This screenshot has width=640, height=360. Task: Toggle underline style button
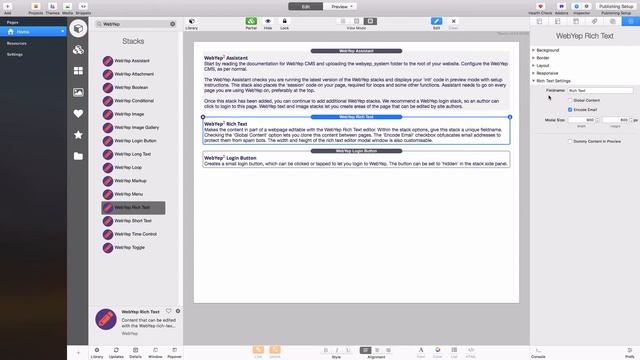(348, 350)
